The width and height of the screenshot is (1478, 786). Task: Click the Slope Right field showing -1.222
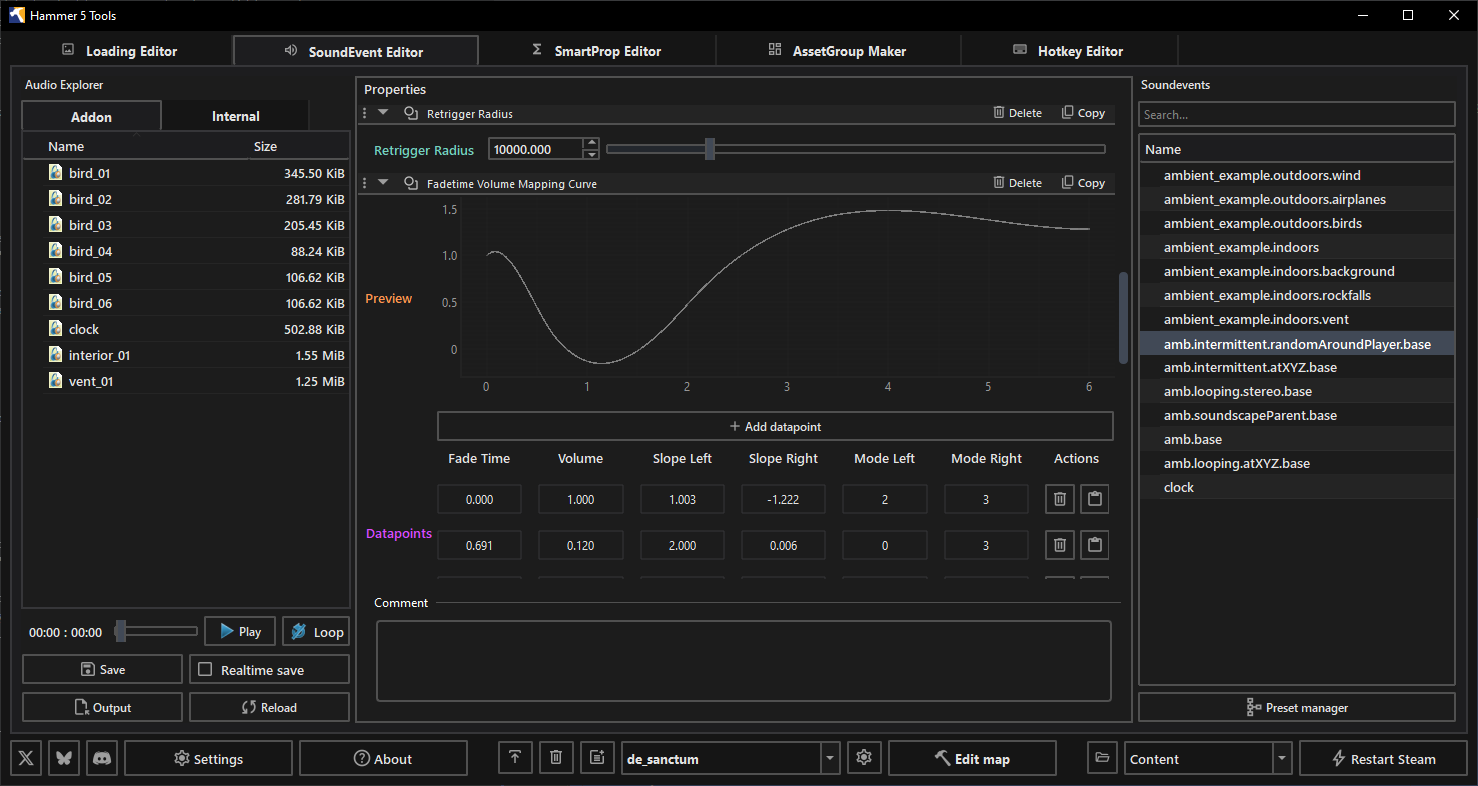(783, 499)
